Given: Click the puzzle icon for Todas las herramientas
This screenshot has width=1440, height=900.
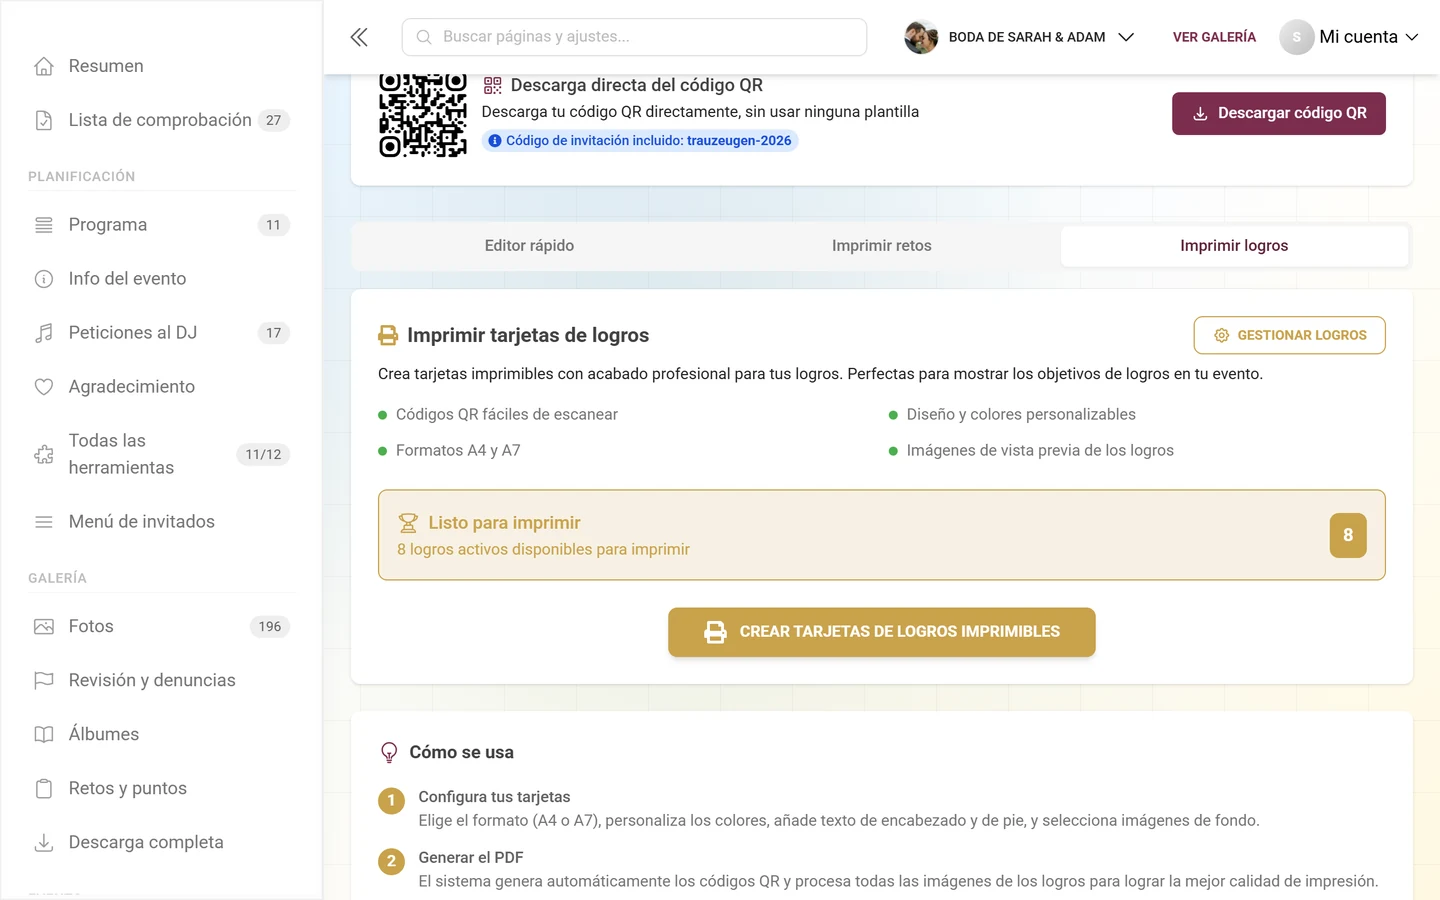Looking at the screenshot, I should tap(44, 454).
